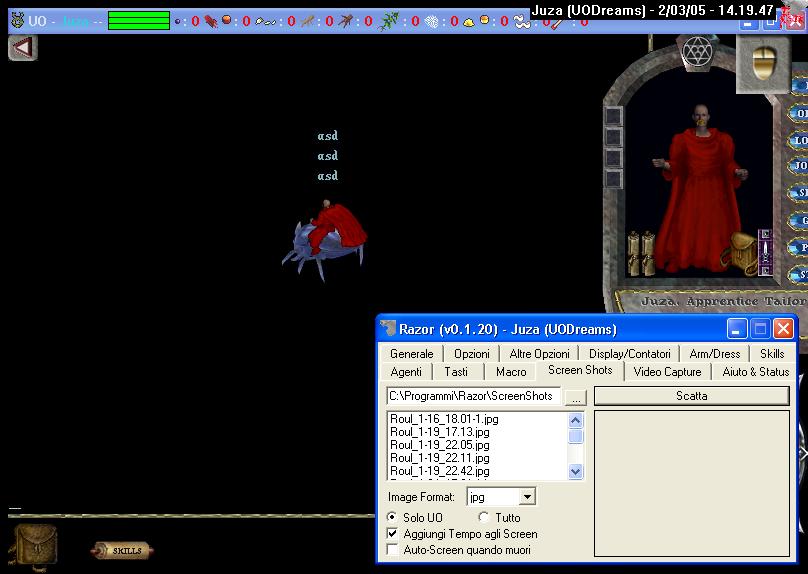This screenshot has height=574, width=808.
Task: Open the Tasti tab
Action: (456, 372)
